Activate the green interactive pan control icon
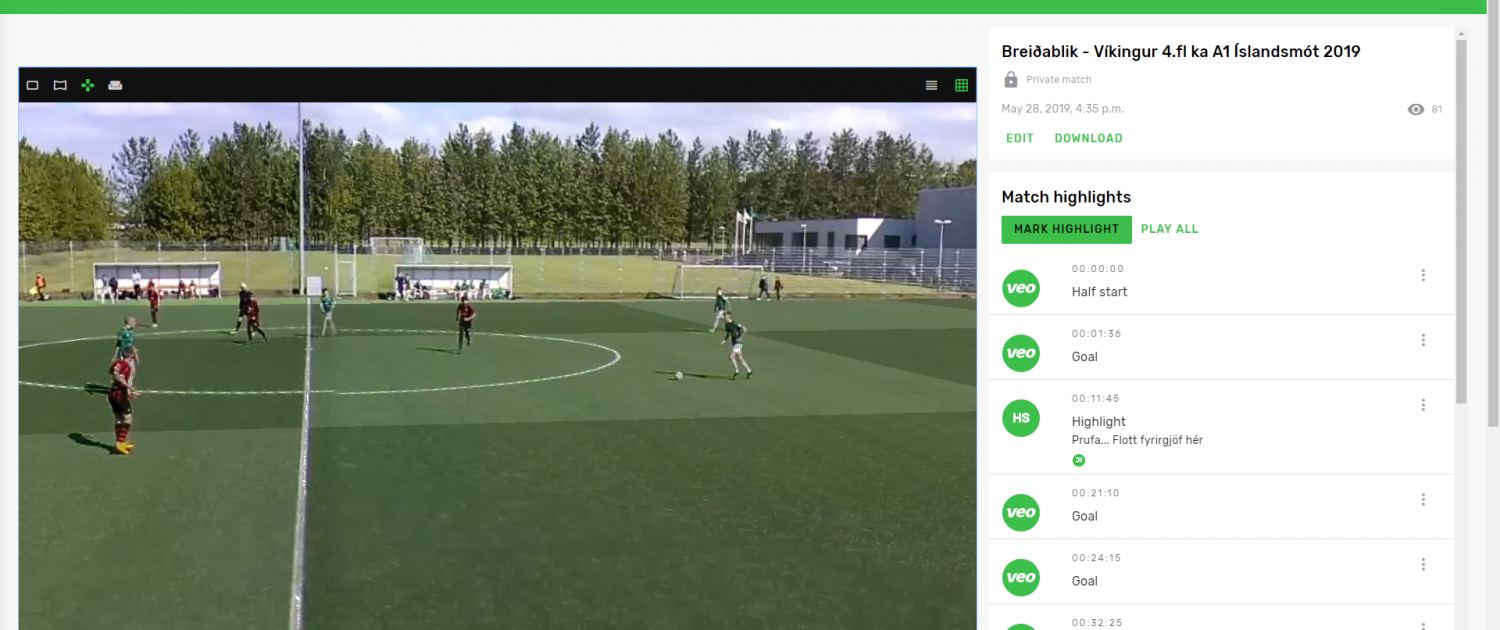The height and width of the screenshot is (630, 1500). (x=88, y=85)
